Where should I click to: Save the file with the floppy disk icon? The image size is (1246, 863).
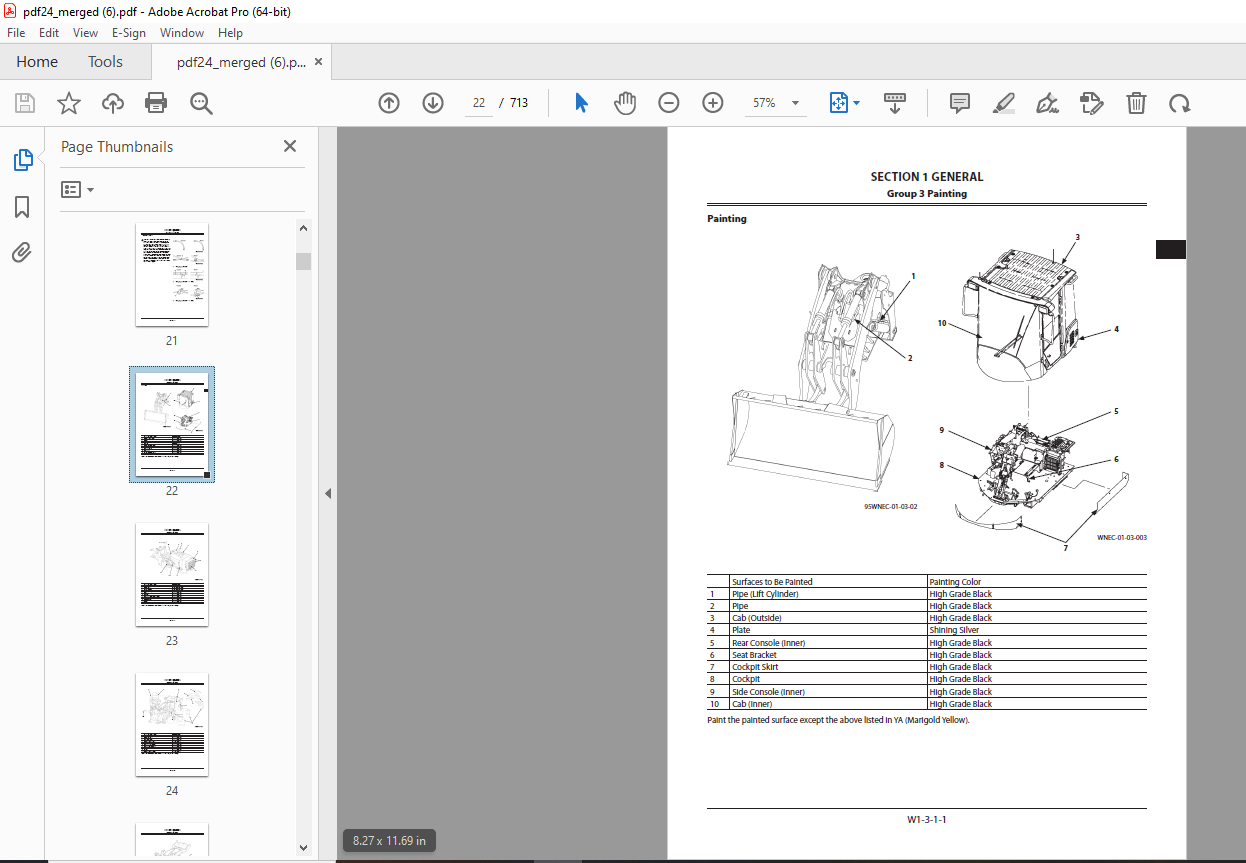(25, 103)
